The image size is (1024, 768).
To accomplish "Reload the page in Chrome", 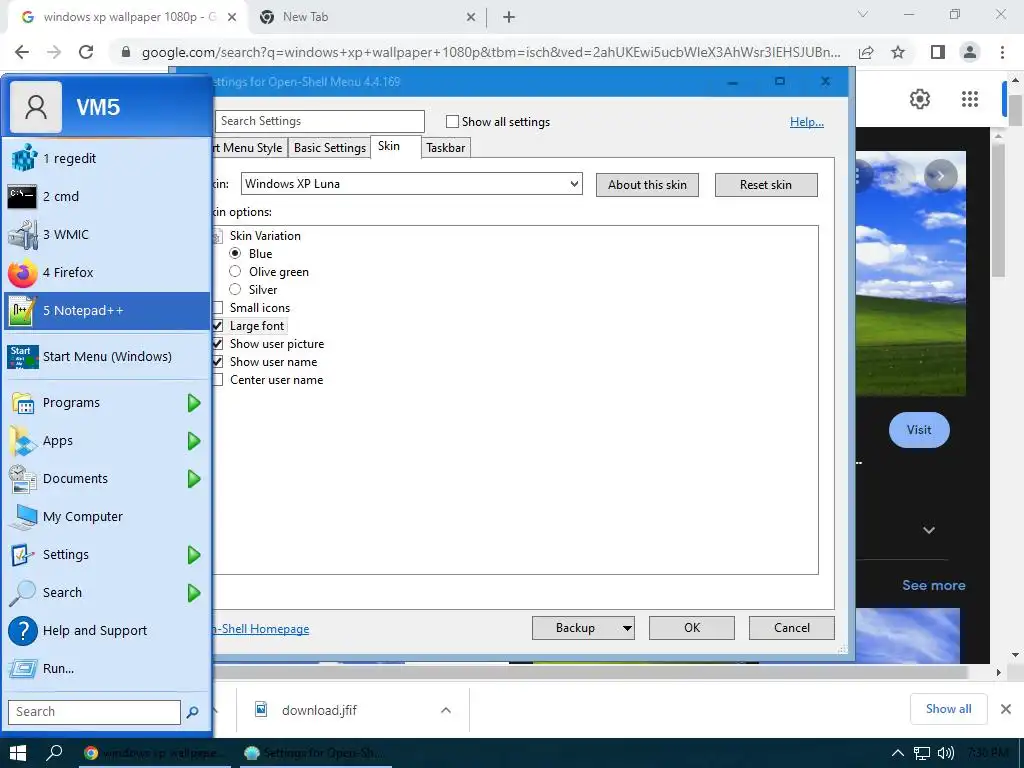I will (86, 52).
